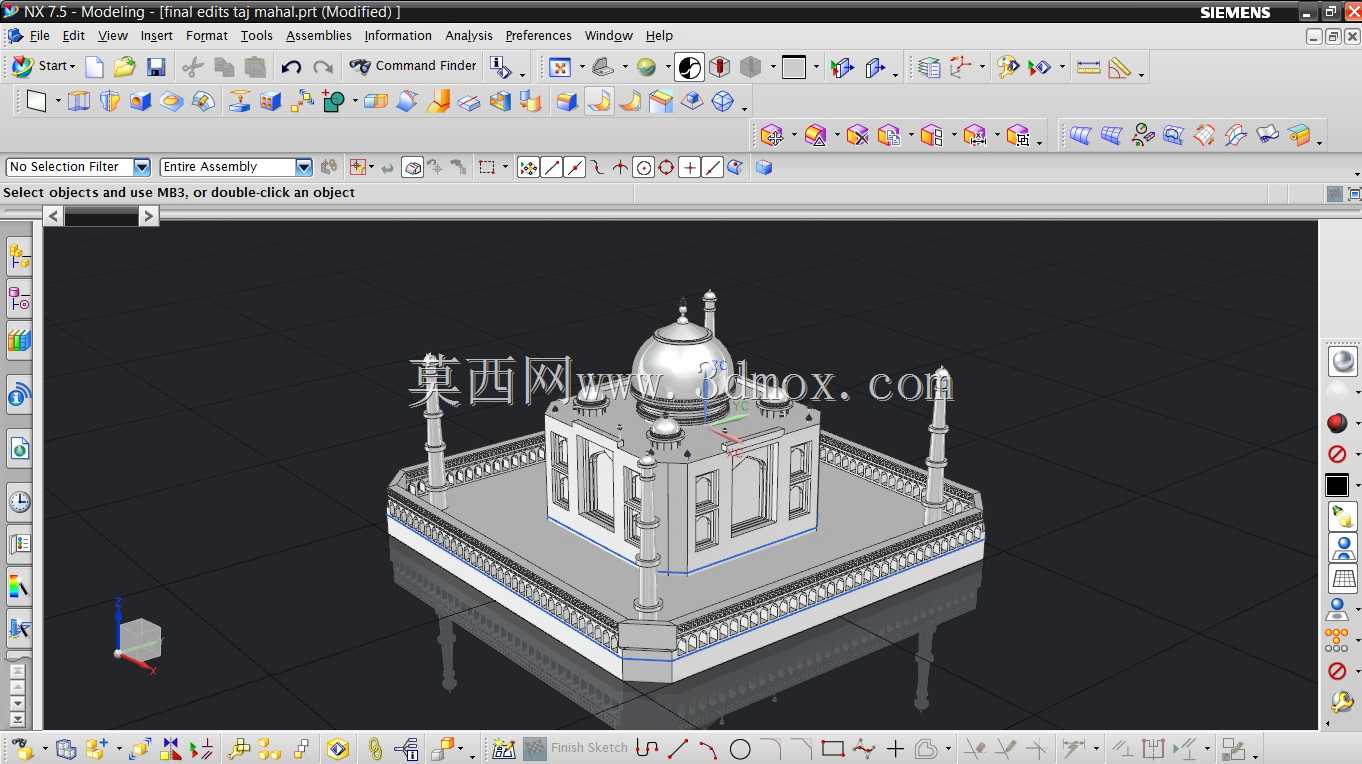
Task: Select the Line sketch tool
Action: coord(678,748)
